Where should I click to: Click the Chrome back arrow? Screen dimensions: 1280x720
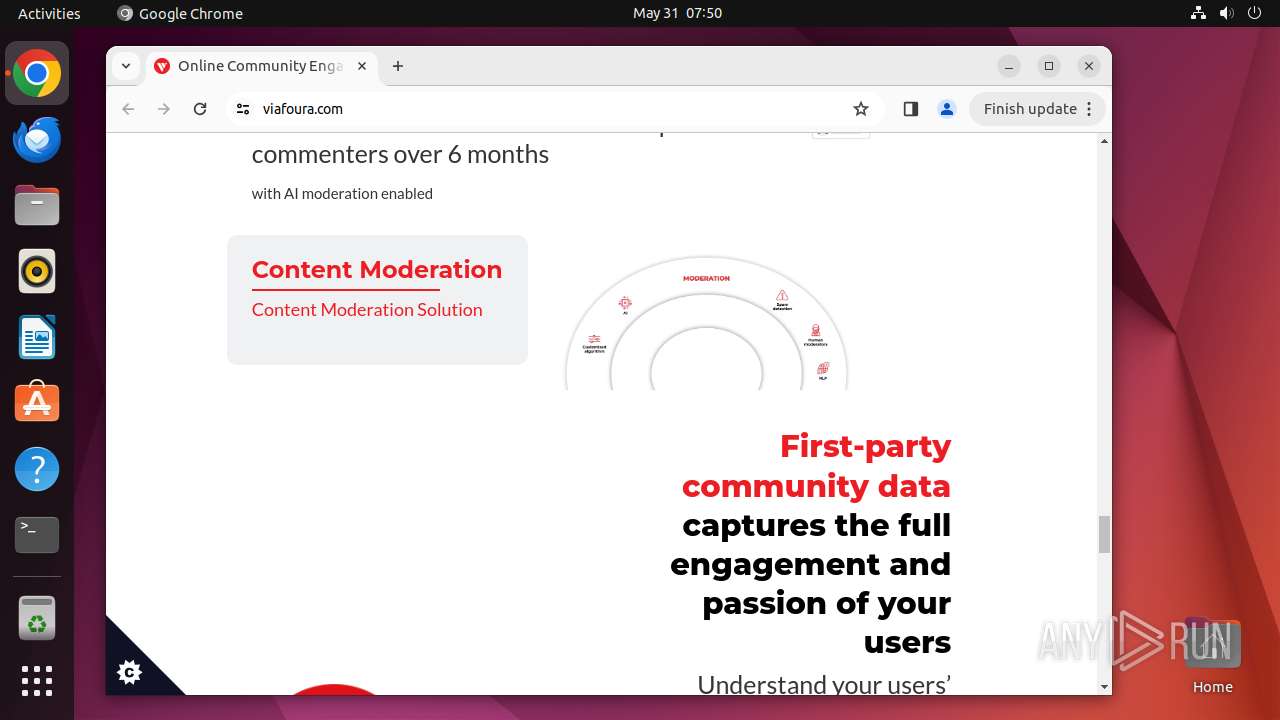(128, 109)
